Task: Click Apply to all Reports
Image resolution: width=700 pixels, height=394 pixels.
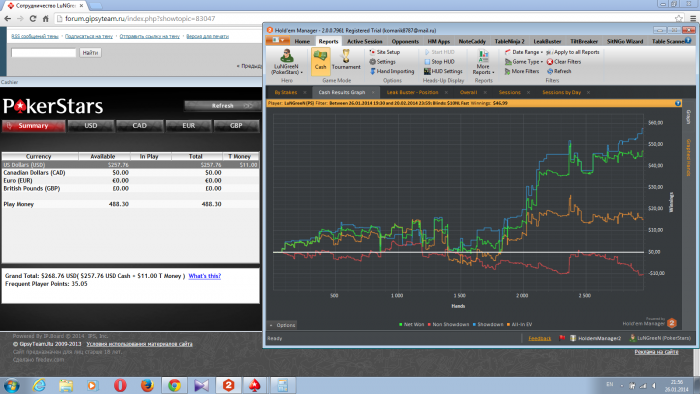Action: 573,52
